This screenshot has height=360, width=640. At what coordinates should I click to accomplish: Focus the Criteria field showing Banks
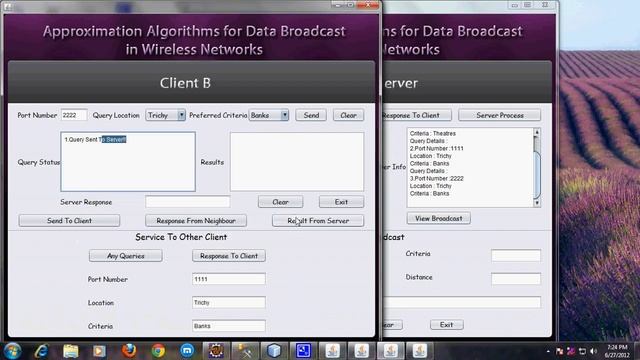229,326
